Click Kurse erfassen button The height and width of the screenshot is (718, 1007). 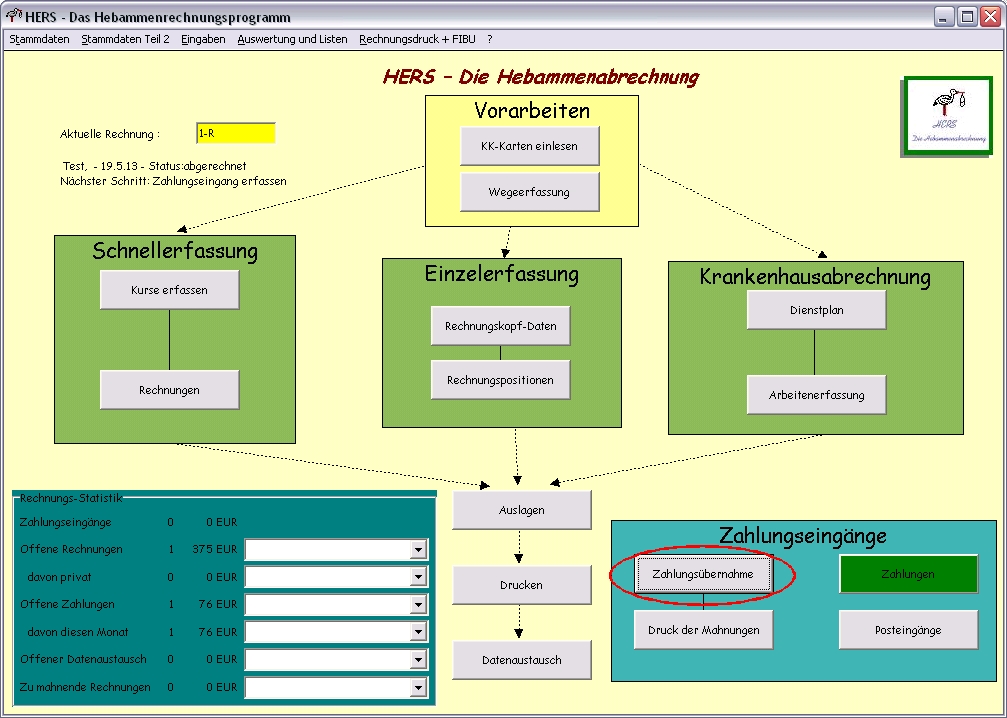170,290
